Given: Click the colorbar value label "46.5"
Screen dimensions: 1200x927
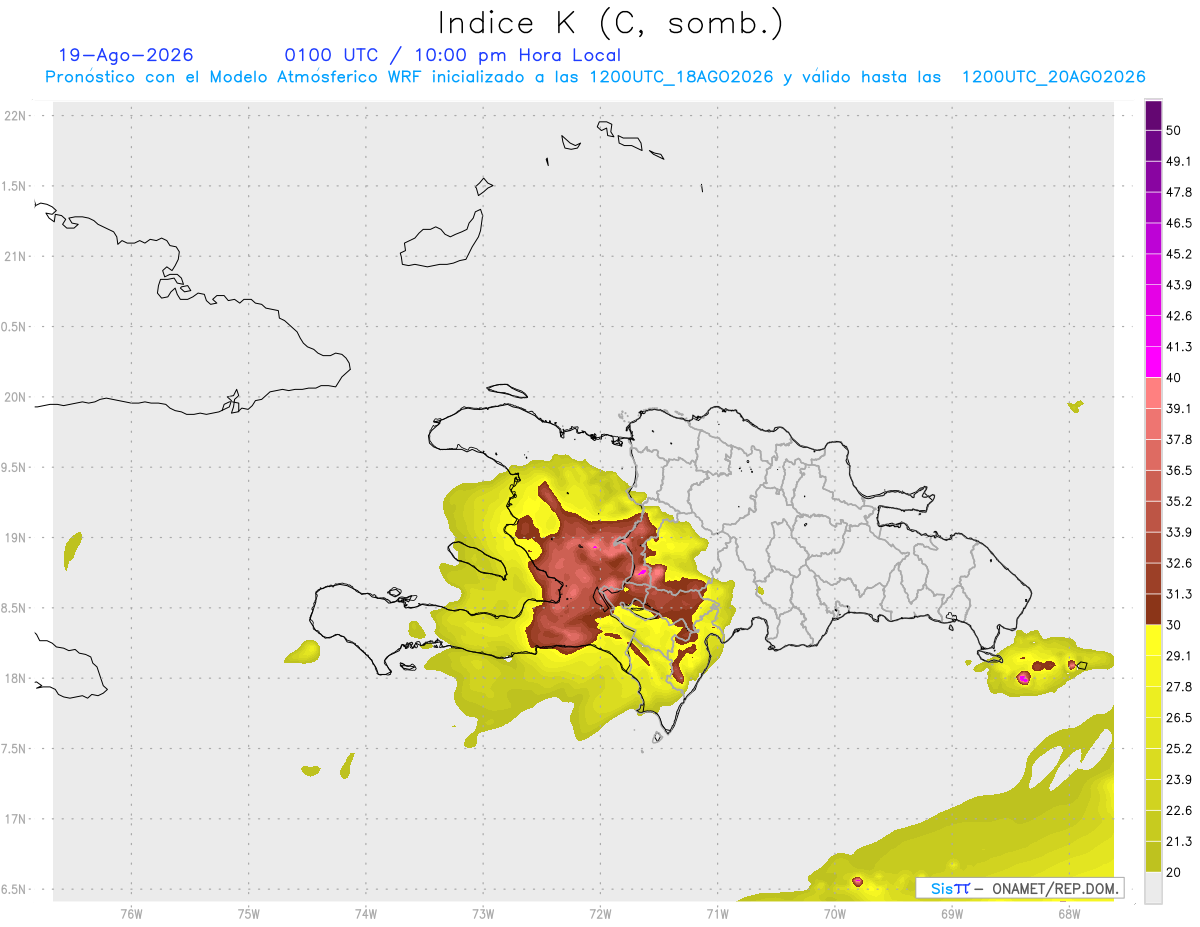Looking at the screenshot, I should coord(1179,224).
